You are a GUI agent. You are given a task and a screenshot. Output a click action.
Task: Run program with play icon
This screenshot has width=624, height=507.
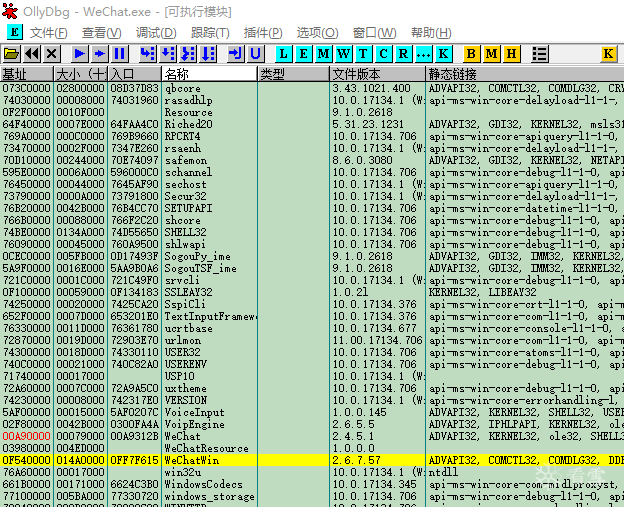point(80,54)
